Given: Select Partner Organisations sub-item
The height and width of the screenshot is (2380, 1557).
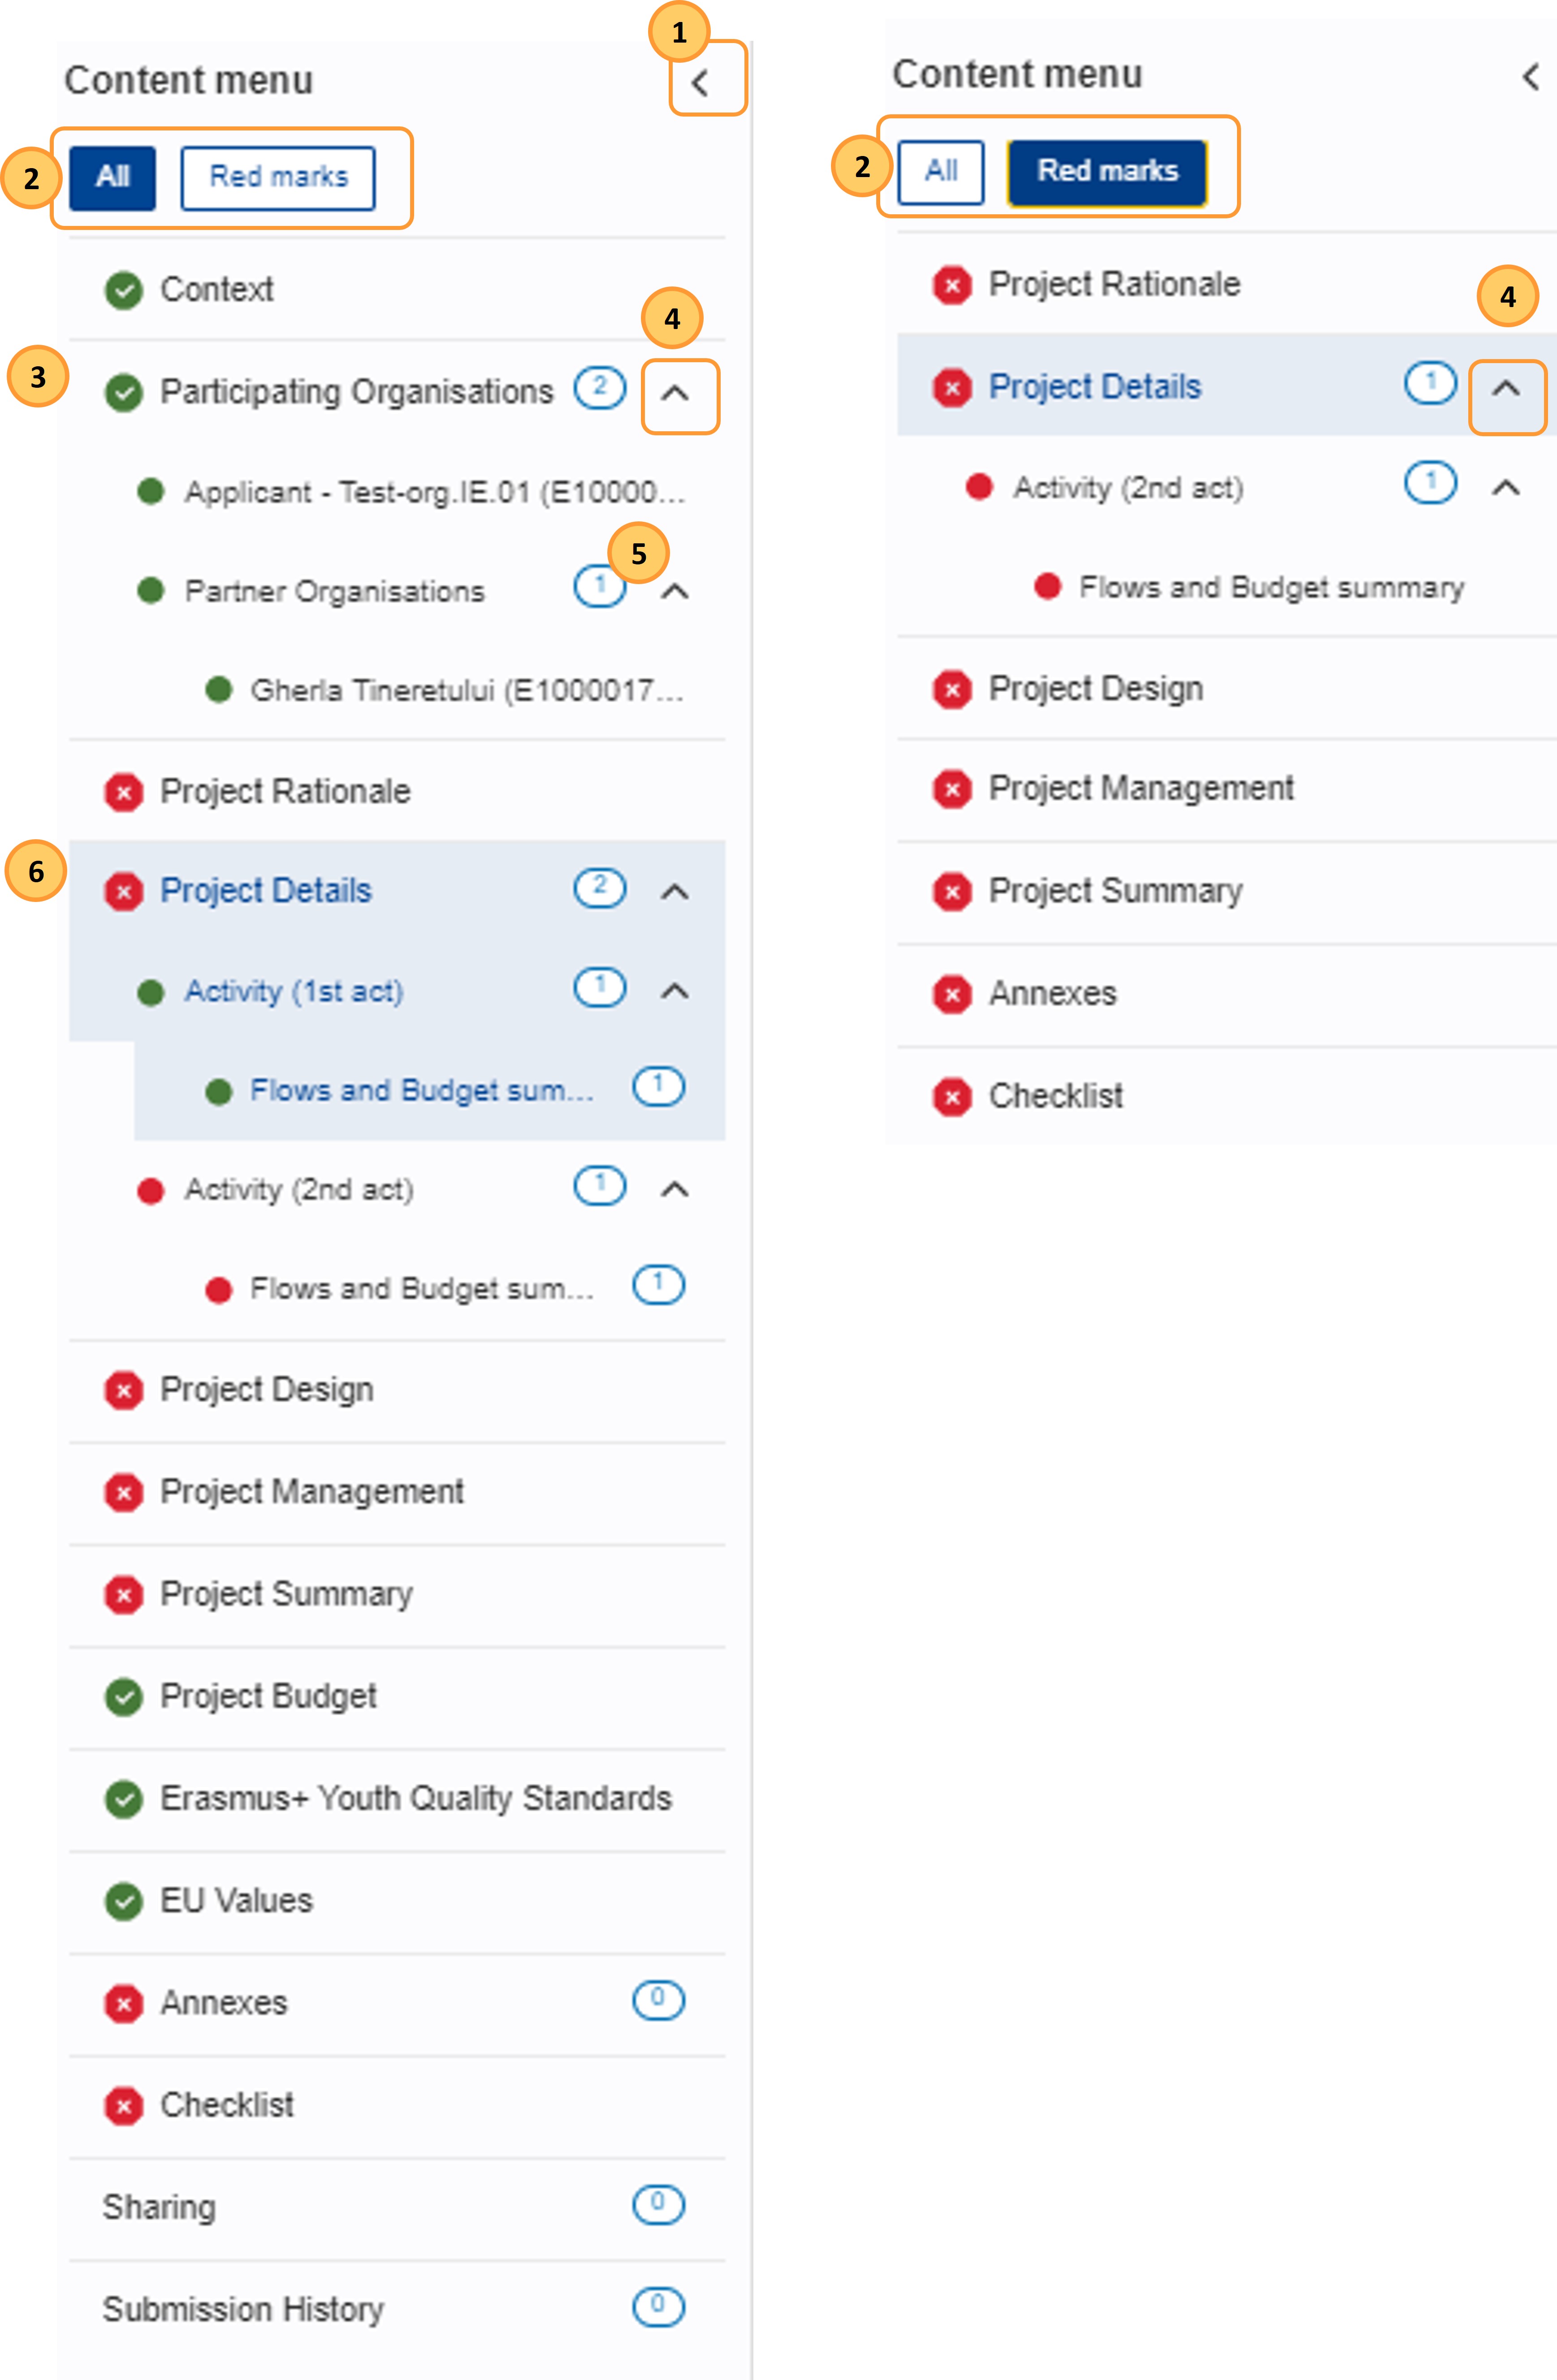Looking at the screenshot, I should coord(335,592).
